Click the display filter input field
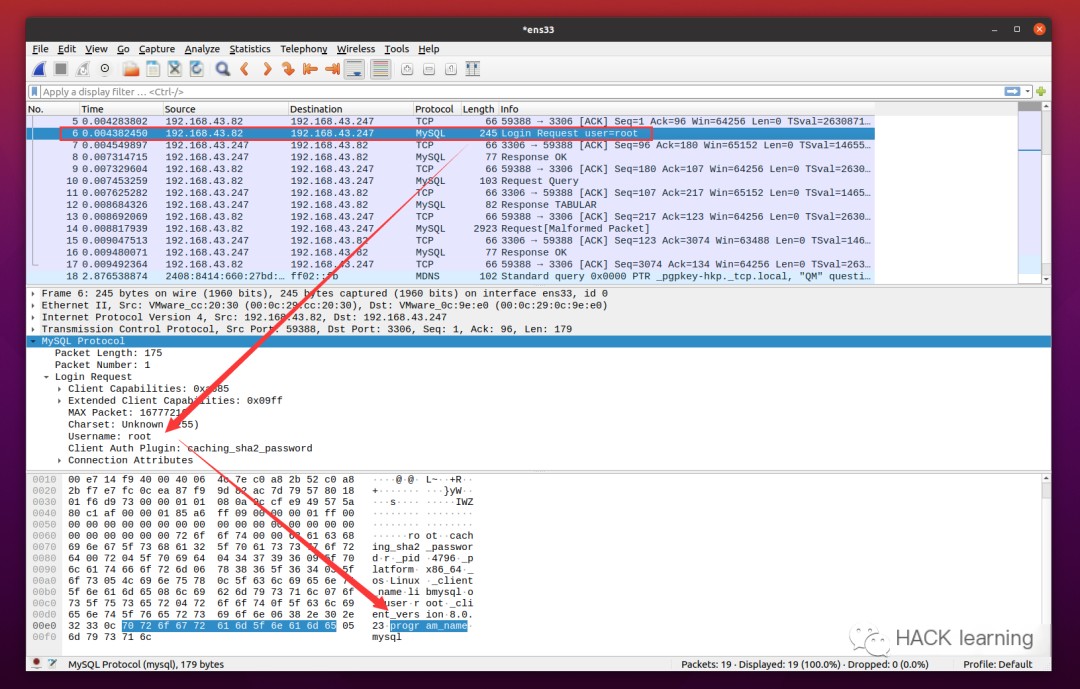 [x=520, y=92]
